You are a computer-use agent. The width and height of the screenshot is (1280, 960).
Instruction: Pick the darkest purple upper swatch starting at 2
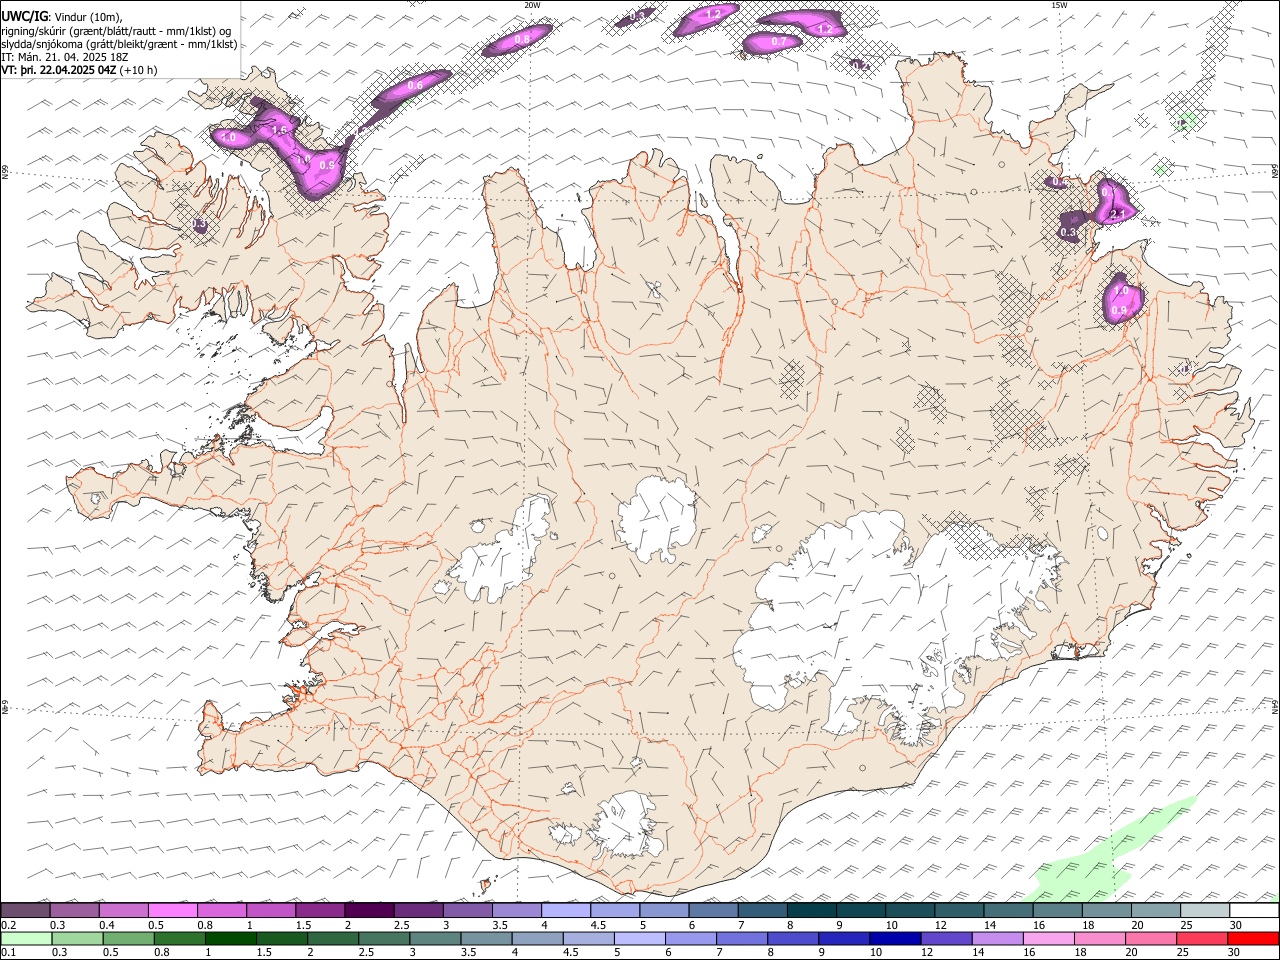(x=369, y=910)
